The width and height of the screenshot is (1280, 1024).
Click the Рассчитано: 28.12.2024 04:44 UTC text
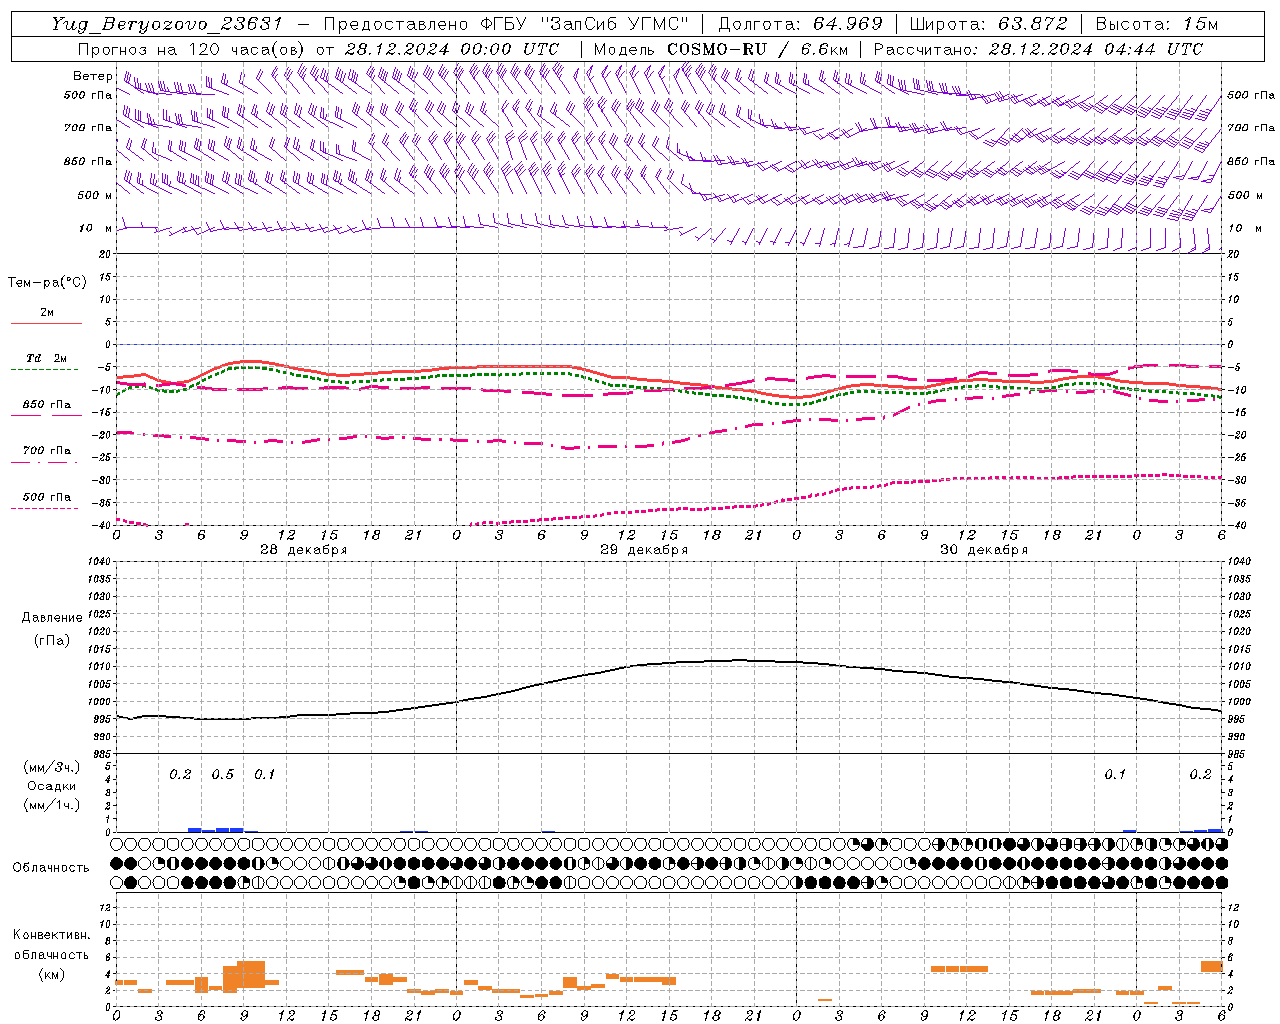click(x=1038, y=49)
